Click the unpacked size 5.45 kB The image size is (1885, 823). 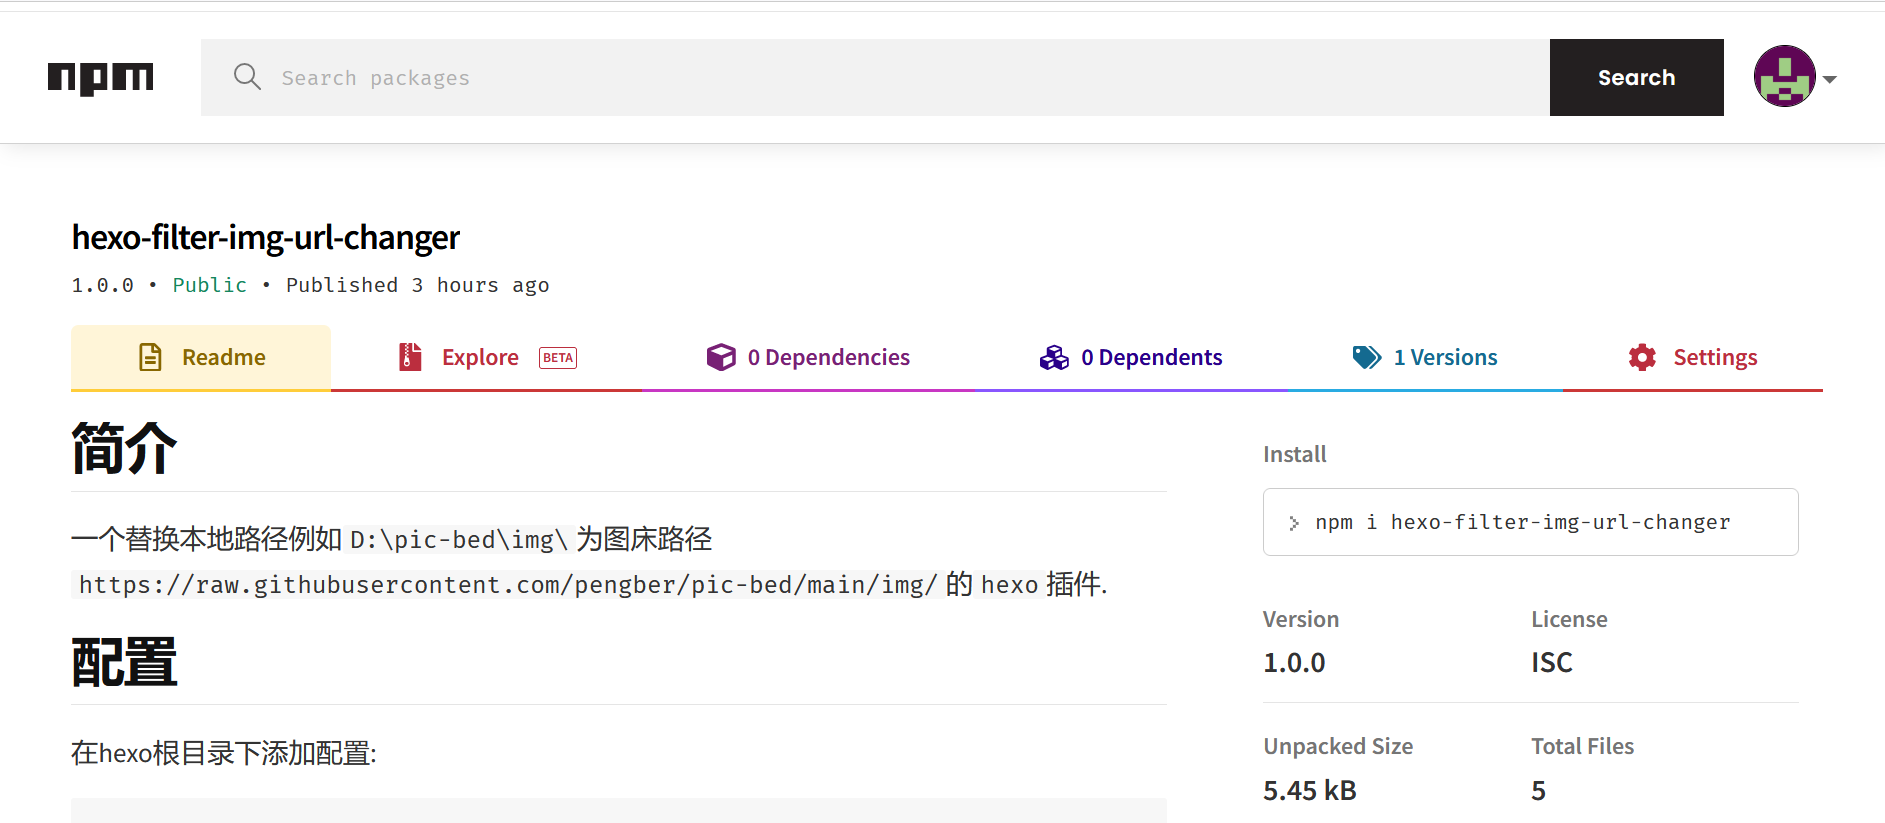tap(1310, 790)
